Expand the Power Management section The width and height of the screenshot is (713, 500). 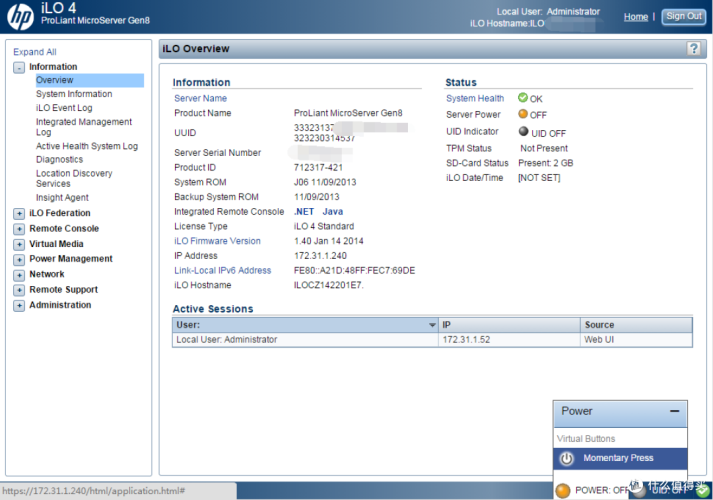[19, 260]
